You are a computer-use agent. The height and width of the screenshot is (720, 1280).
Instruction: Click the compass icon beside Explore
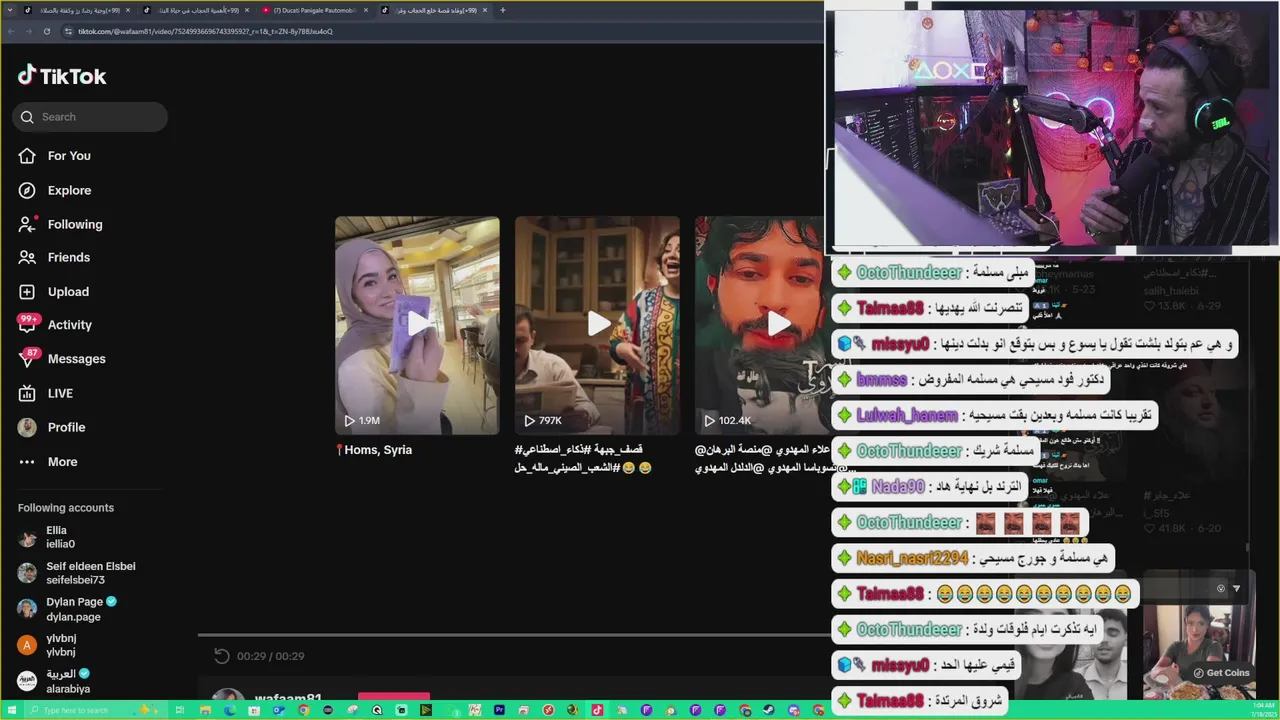tap(27, 190)
